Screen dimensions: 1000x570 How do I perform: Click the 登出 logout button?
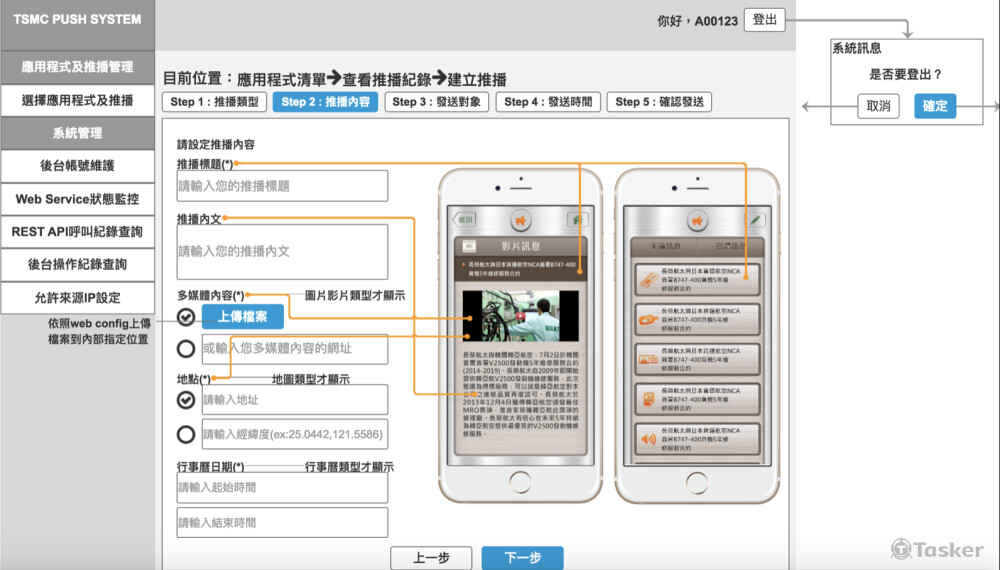tap(764, 20)
